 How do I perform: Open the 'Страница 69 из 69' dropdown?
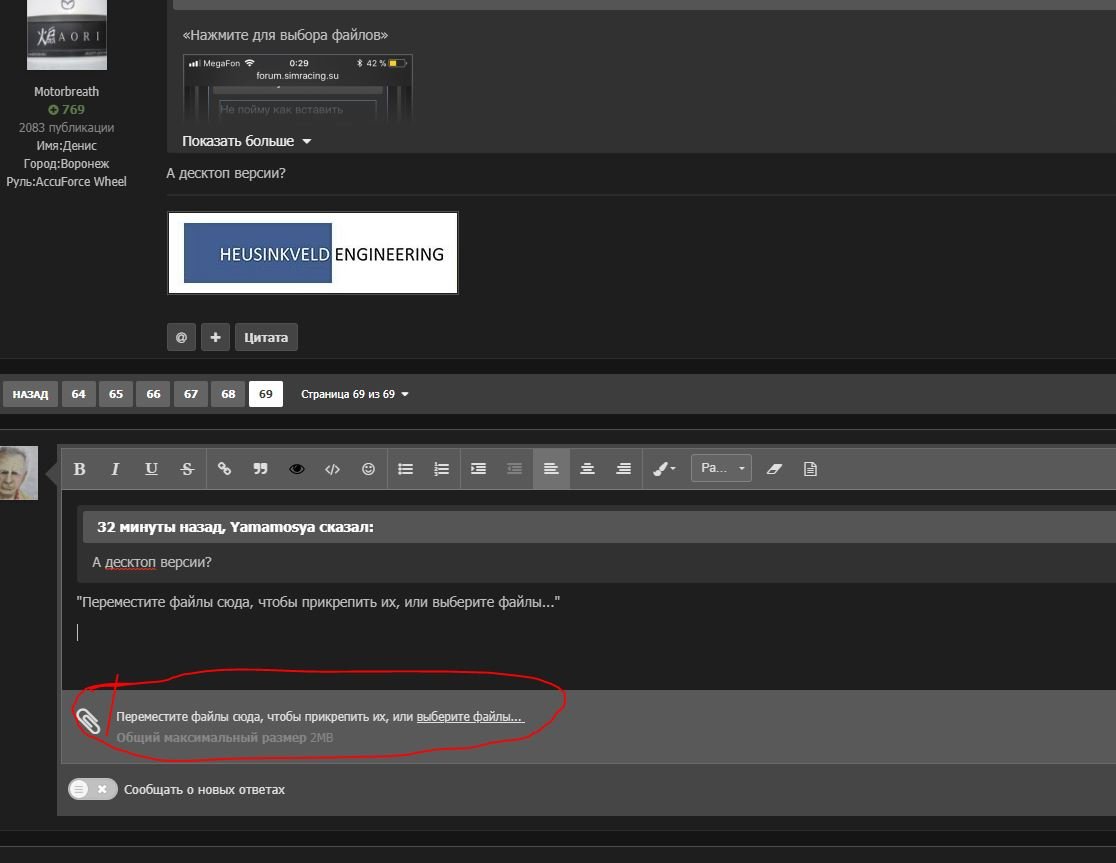355,394
